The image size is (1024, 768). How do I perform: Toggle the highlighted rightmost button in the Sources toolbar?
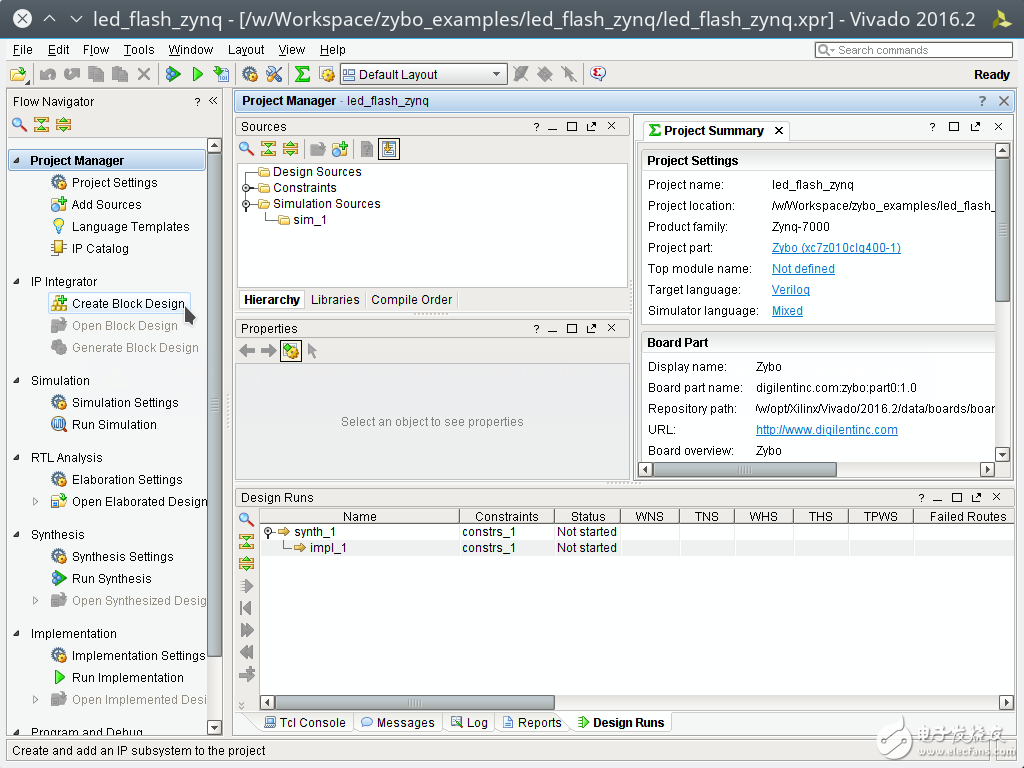point(389,149)
